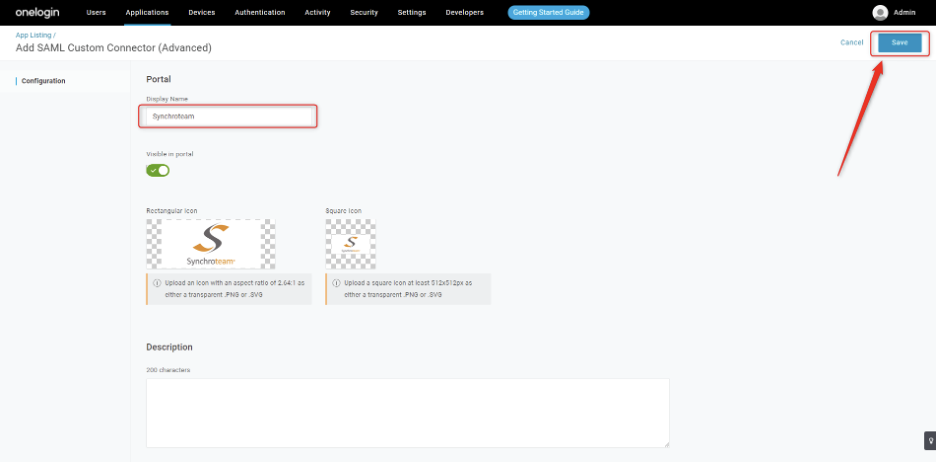This screenshot has width=936, height=462.
Task: Open the Authentication menu
Action: (x=260, y=13)
